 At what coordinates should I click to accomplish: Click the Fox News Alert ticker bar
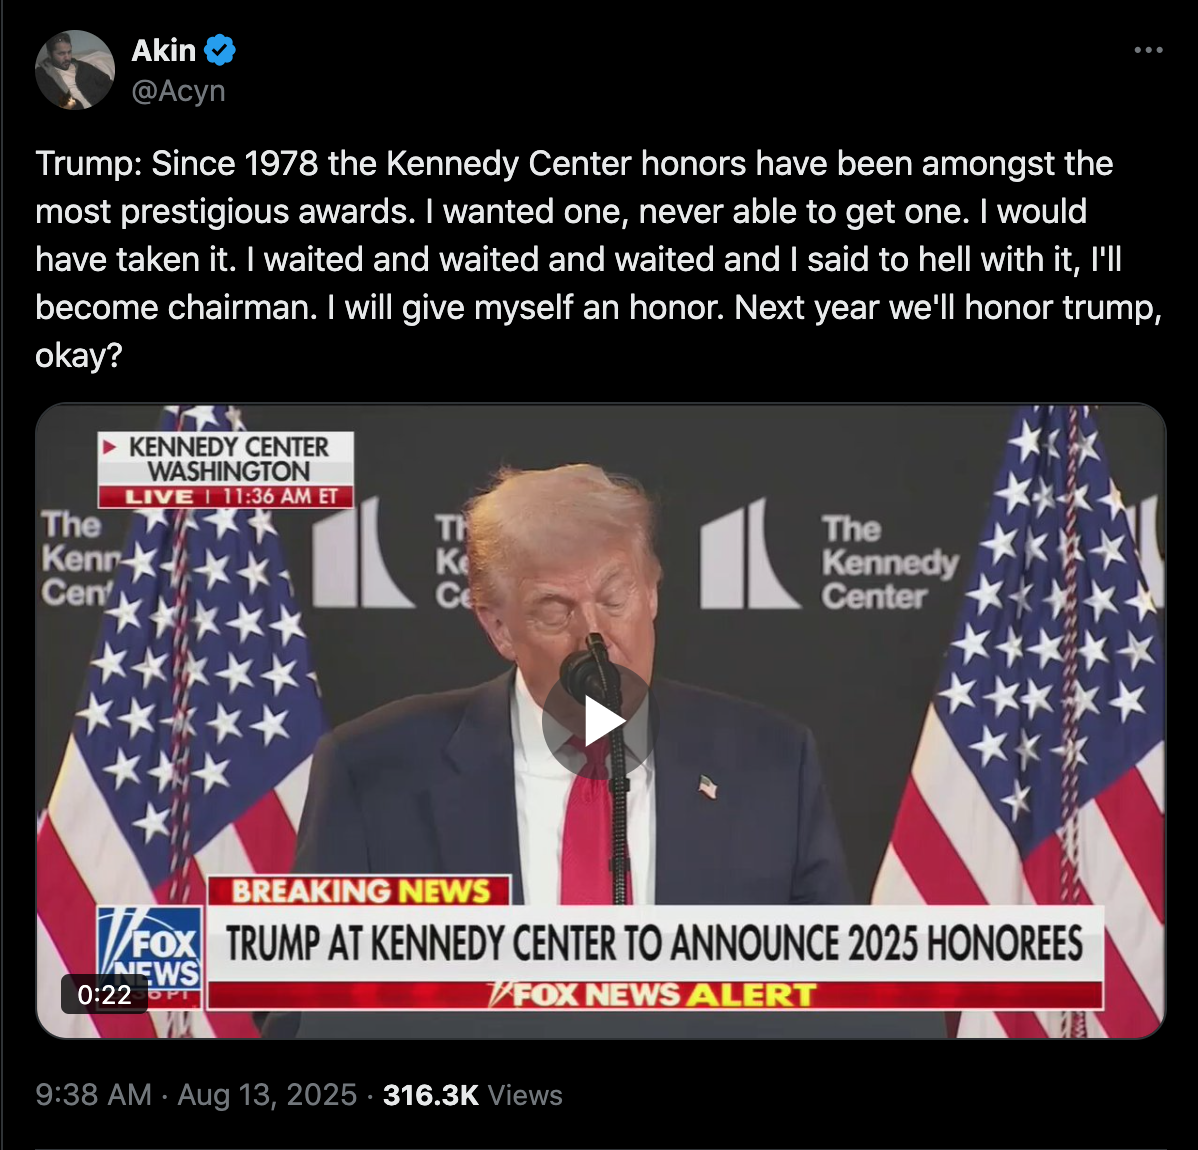pos(656,995)
